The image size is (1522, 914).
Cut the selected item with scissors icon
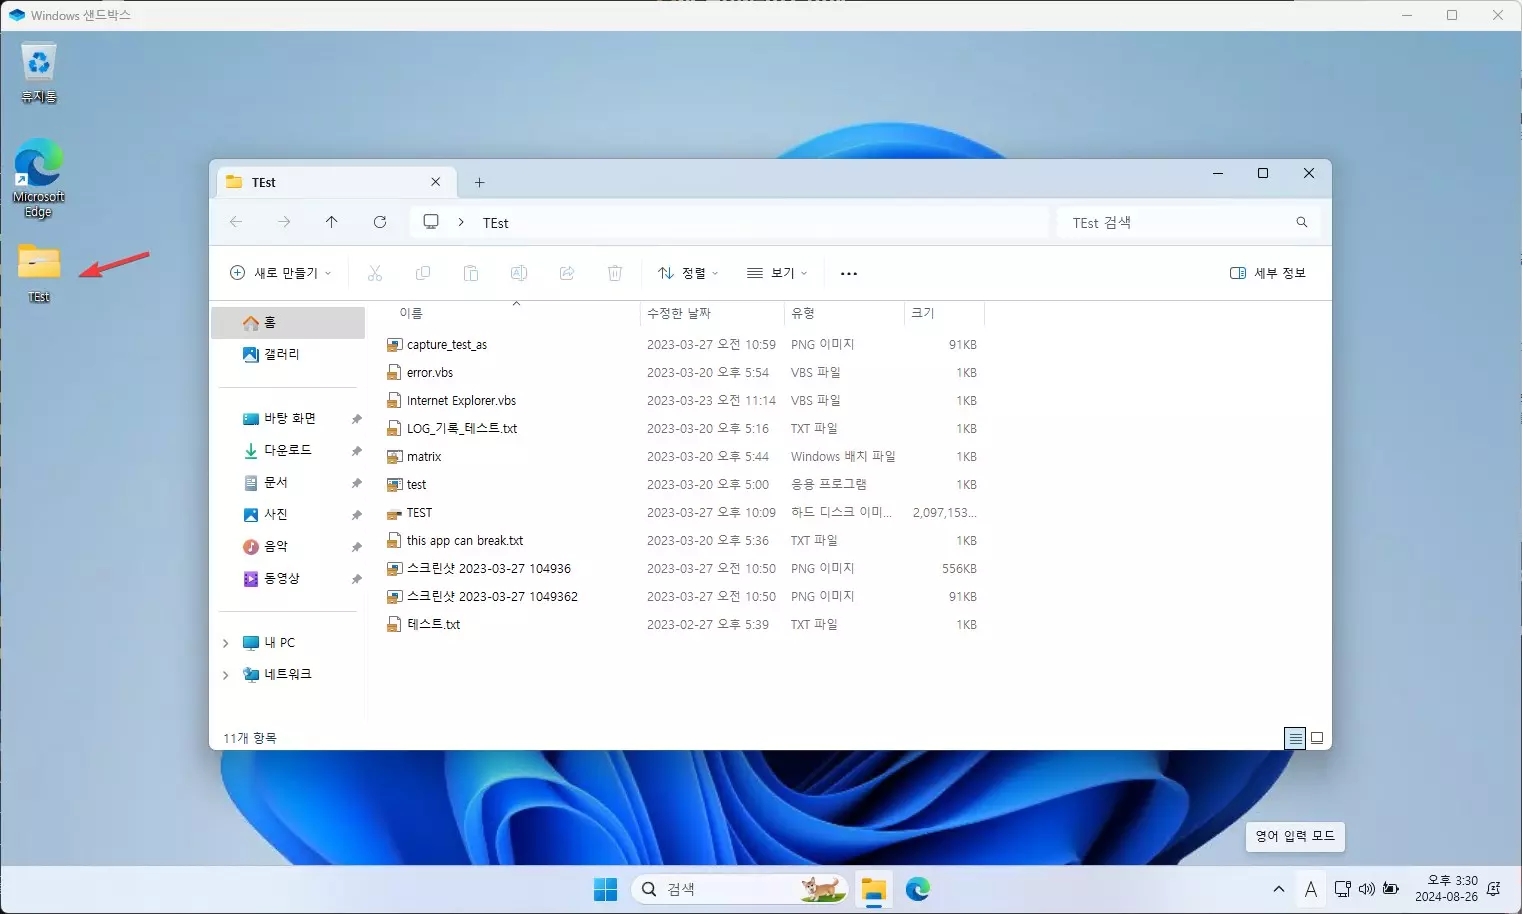coord(375,272)
